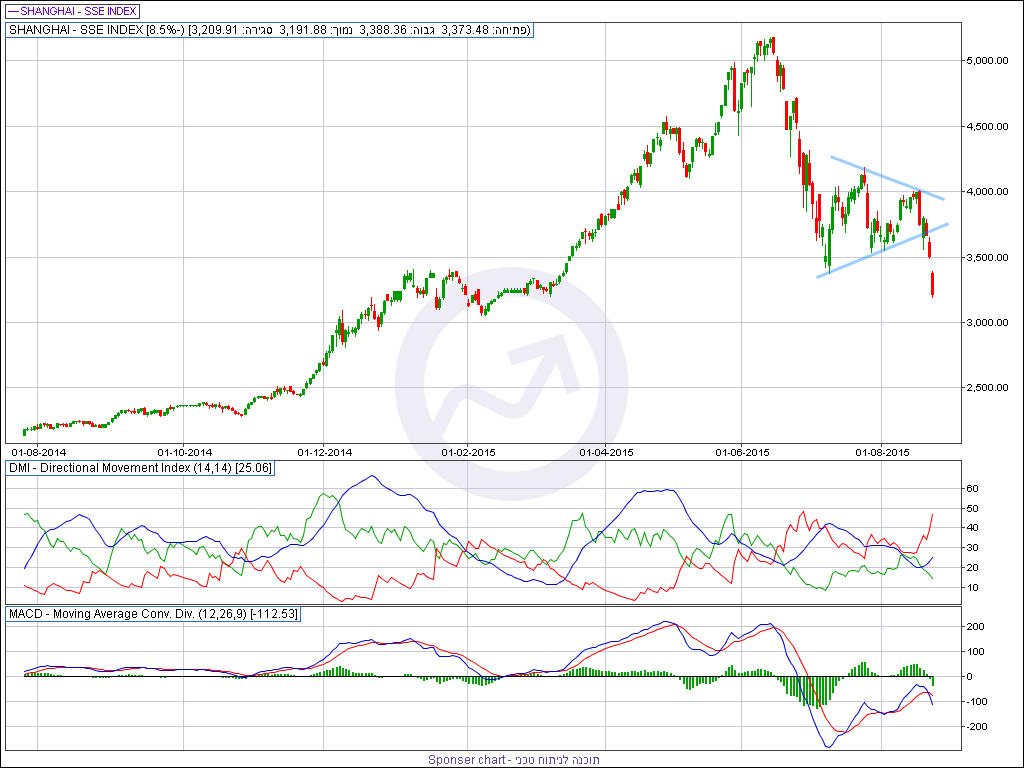1024x768 pixels.
Task: Click the 4,500.00 price axis label
Action: pos(987,126)
